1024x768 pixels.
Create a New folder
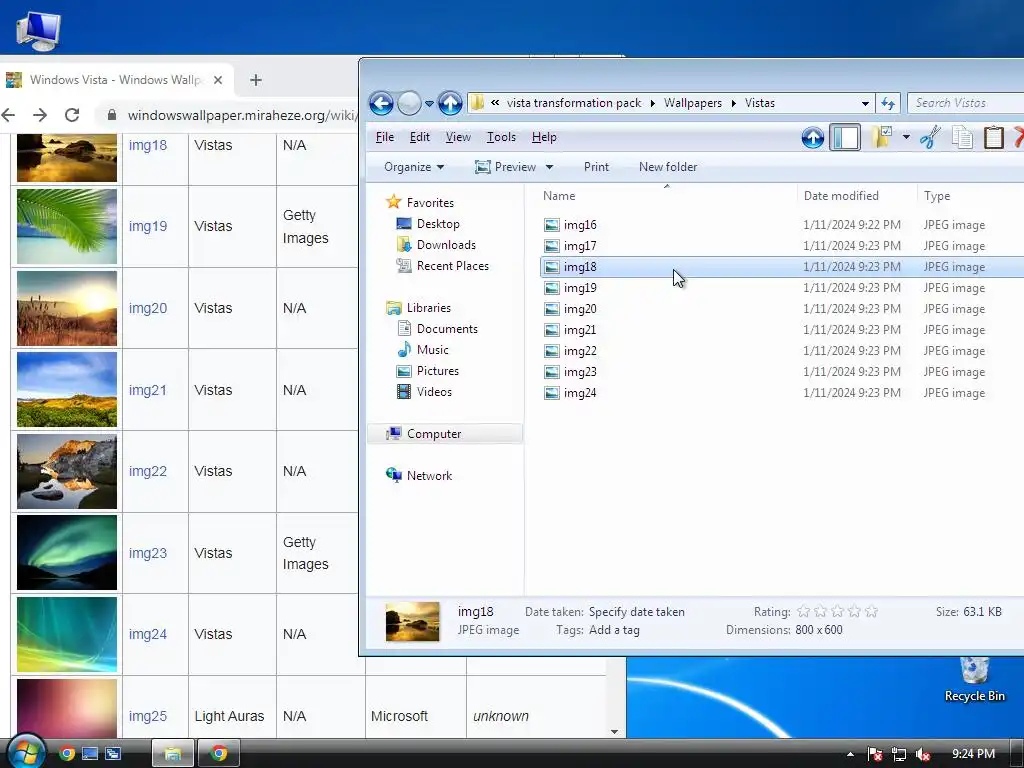point(668,167)
